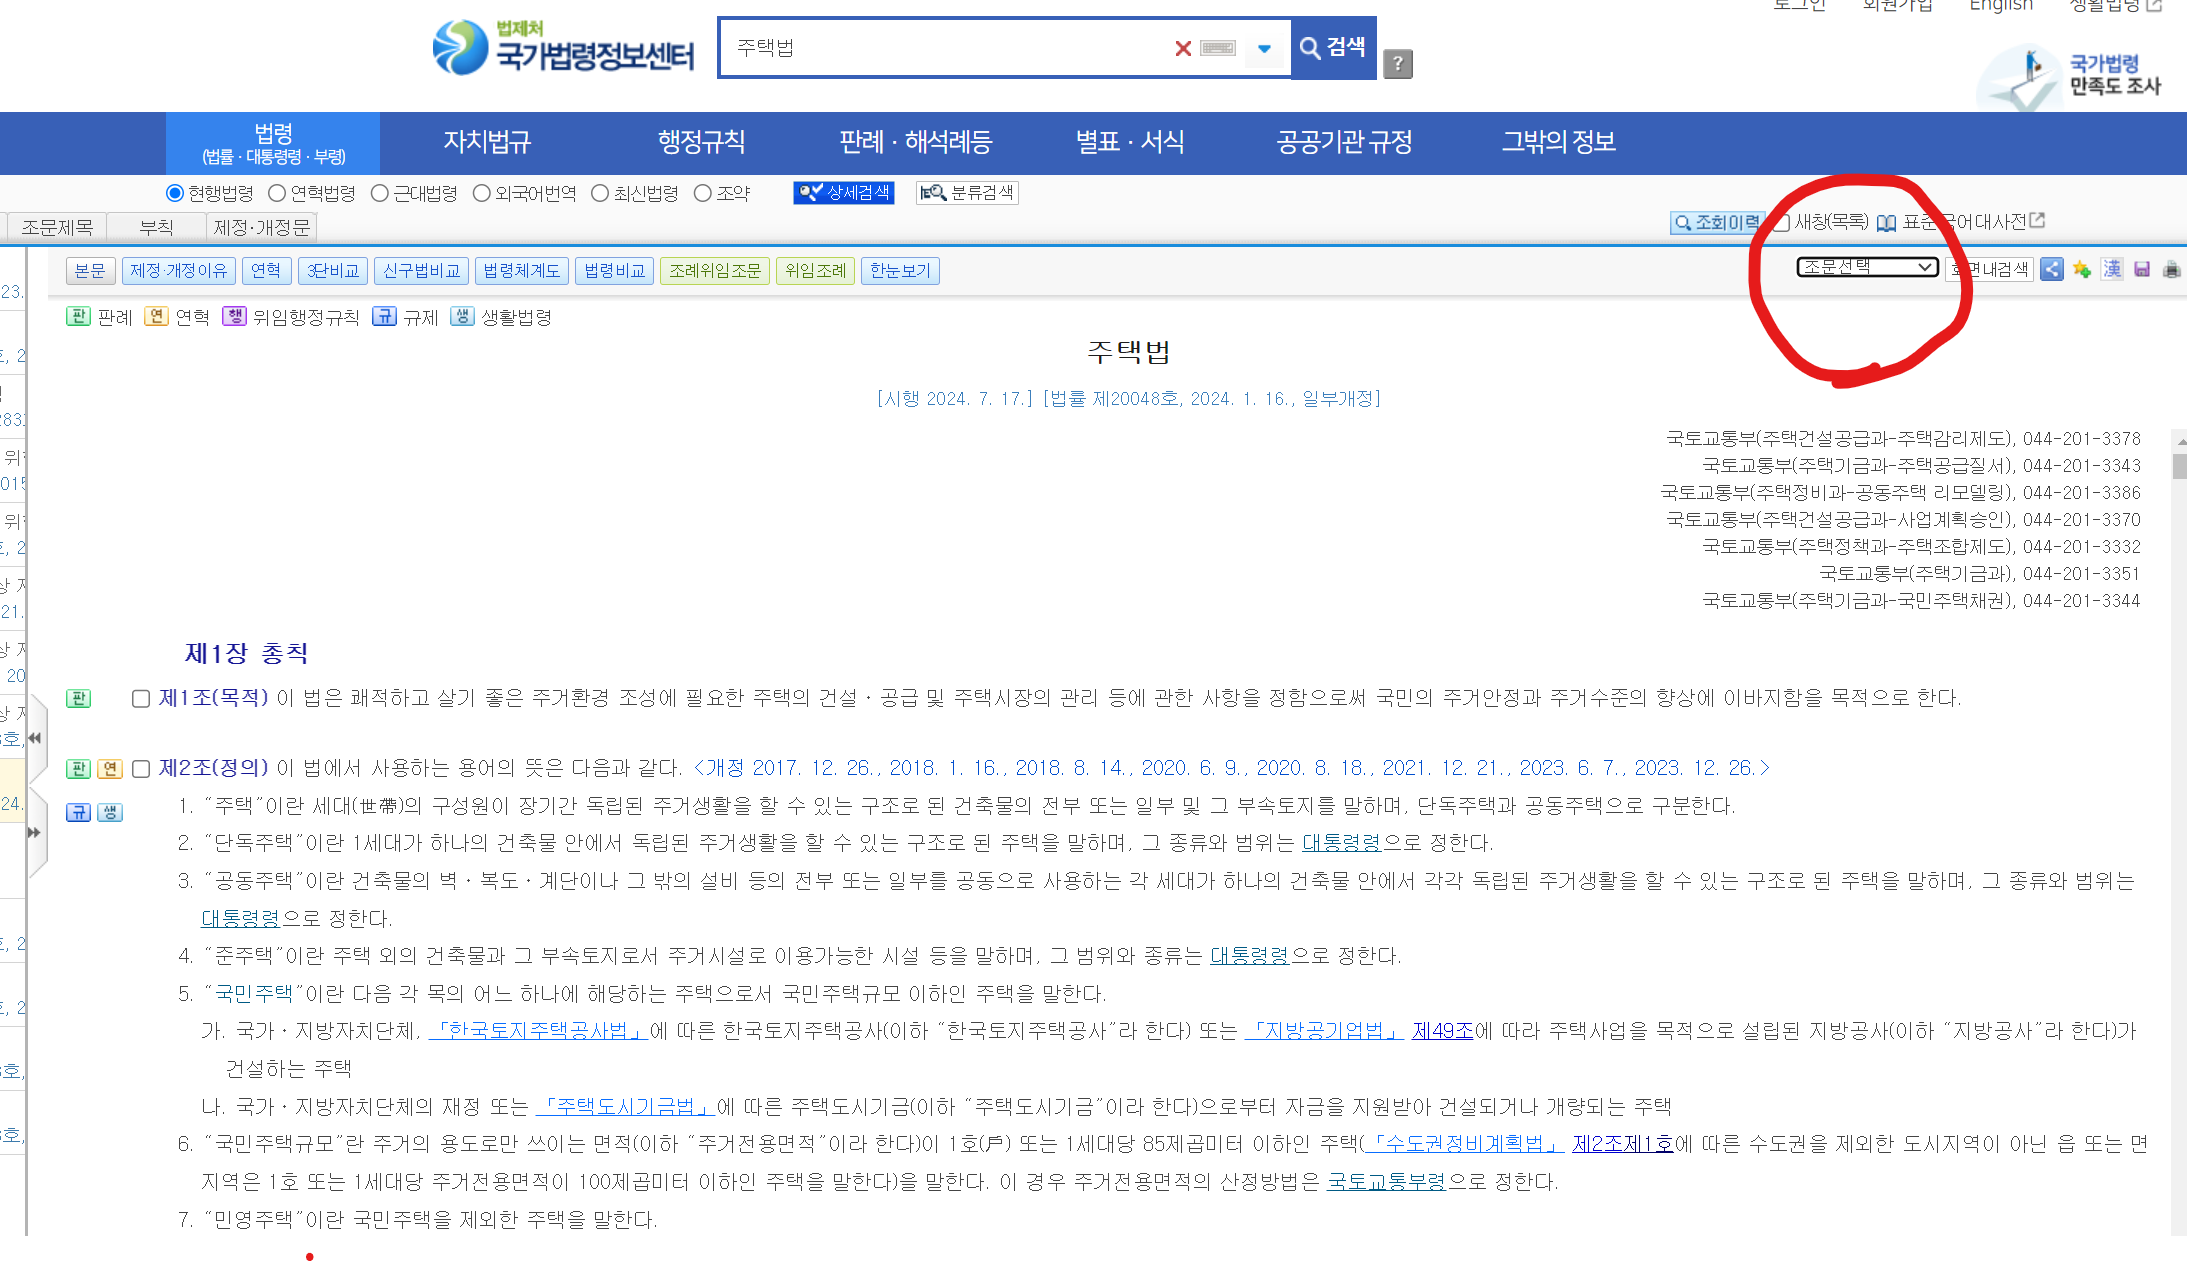Check the box for 제1조(목적)
This screenshot has width=2187, height=1262.
(141, 698)
